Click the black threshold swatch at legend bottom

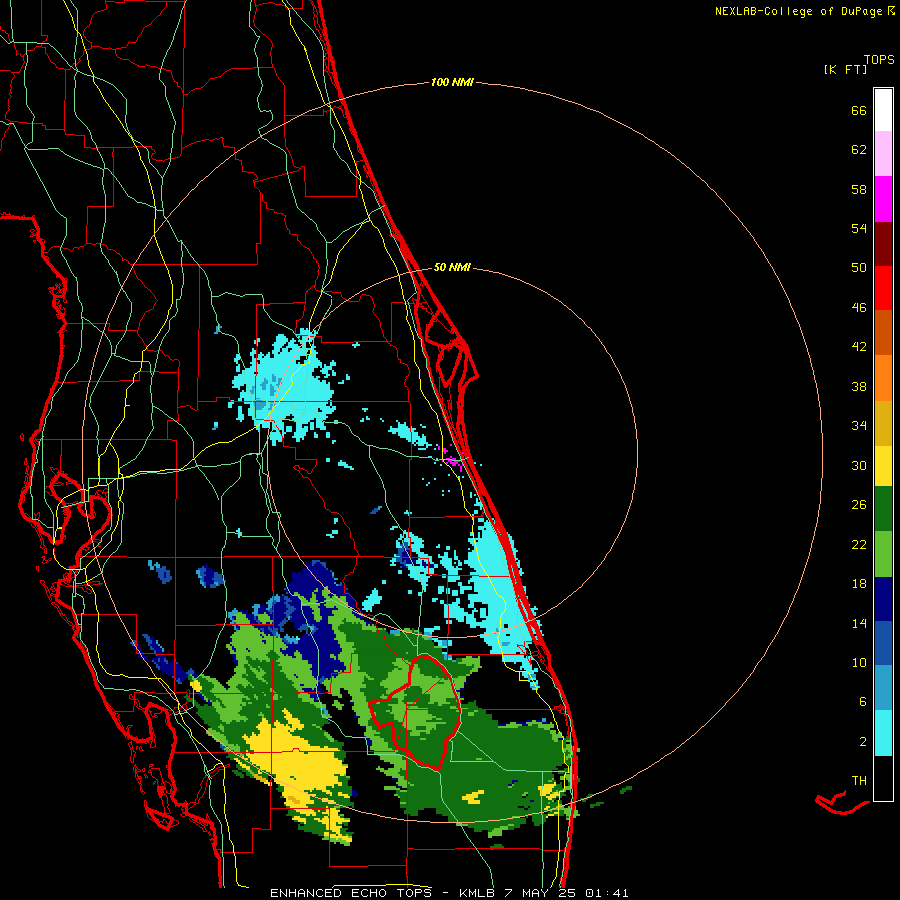(x=883, y=778)
